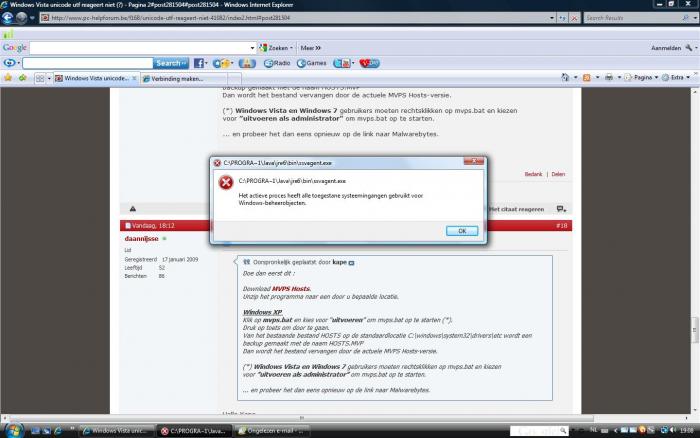Open the Google toolbar wrench settings
Viewport: 700px width, 438px height.
(689, 48)
